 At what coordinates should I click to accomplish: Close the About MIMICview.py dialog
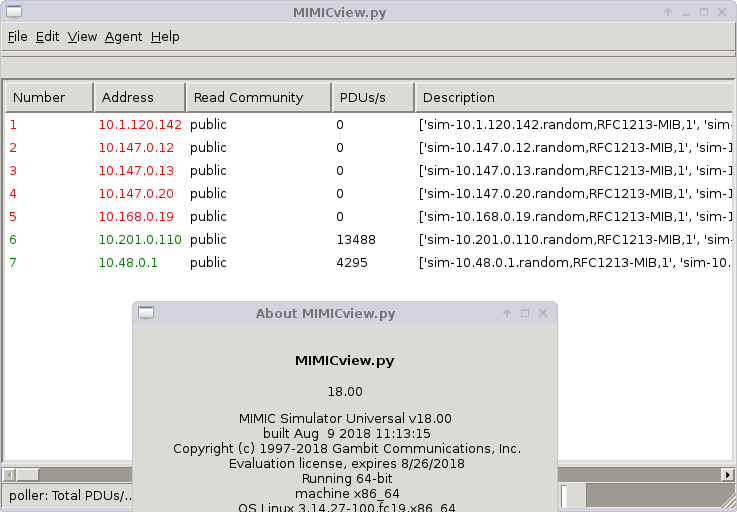[x=543, y=313]
